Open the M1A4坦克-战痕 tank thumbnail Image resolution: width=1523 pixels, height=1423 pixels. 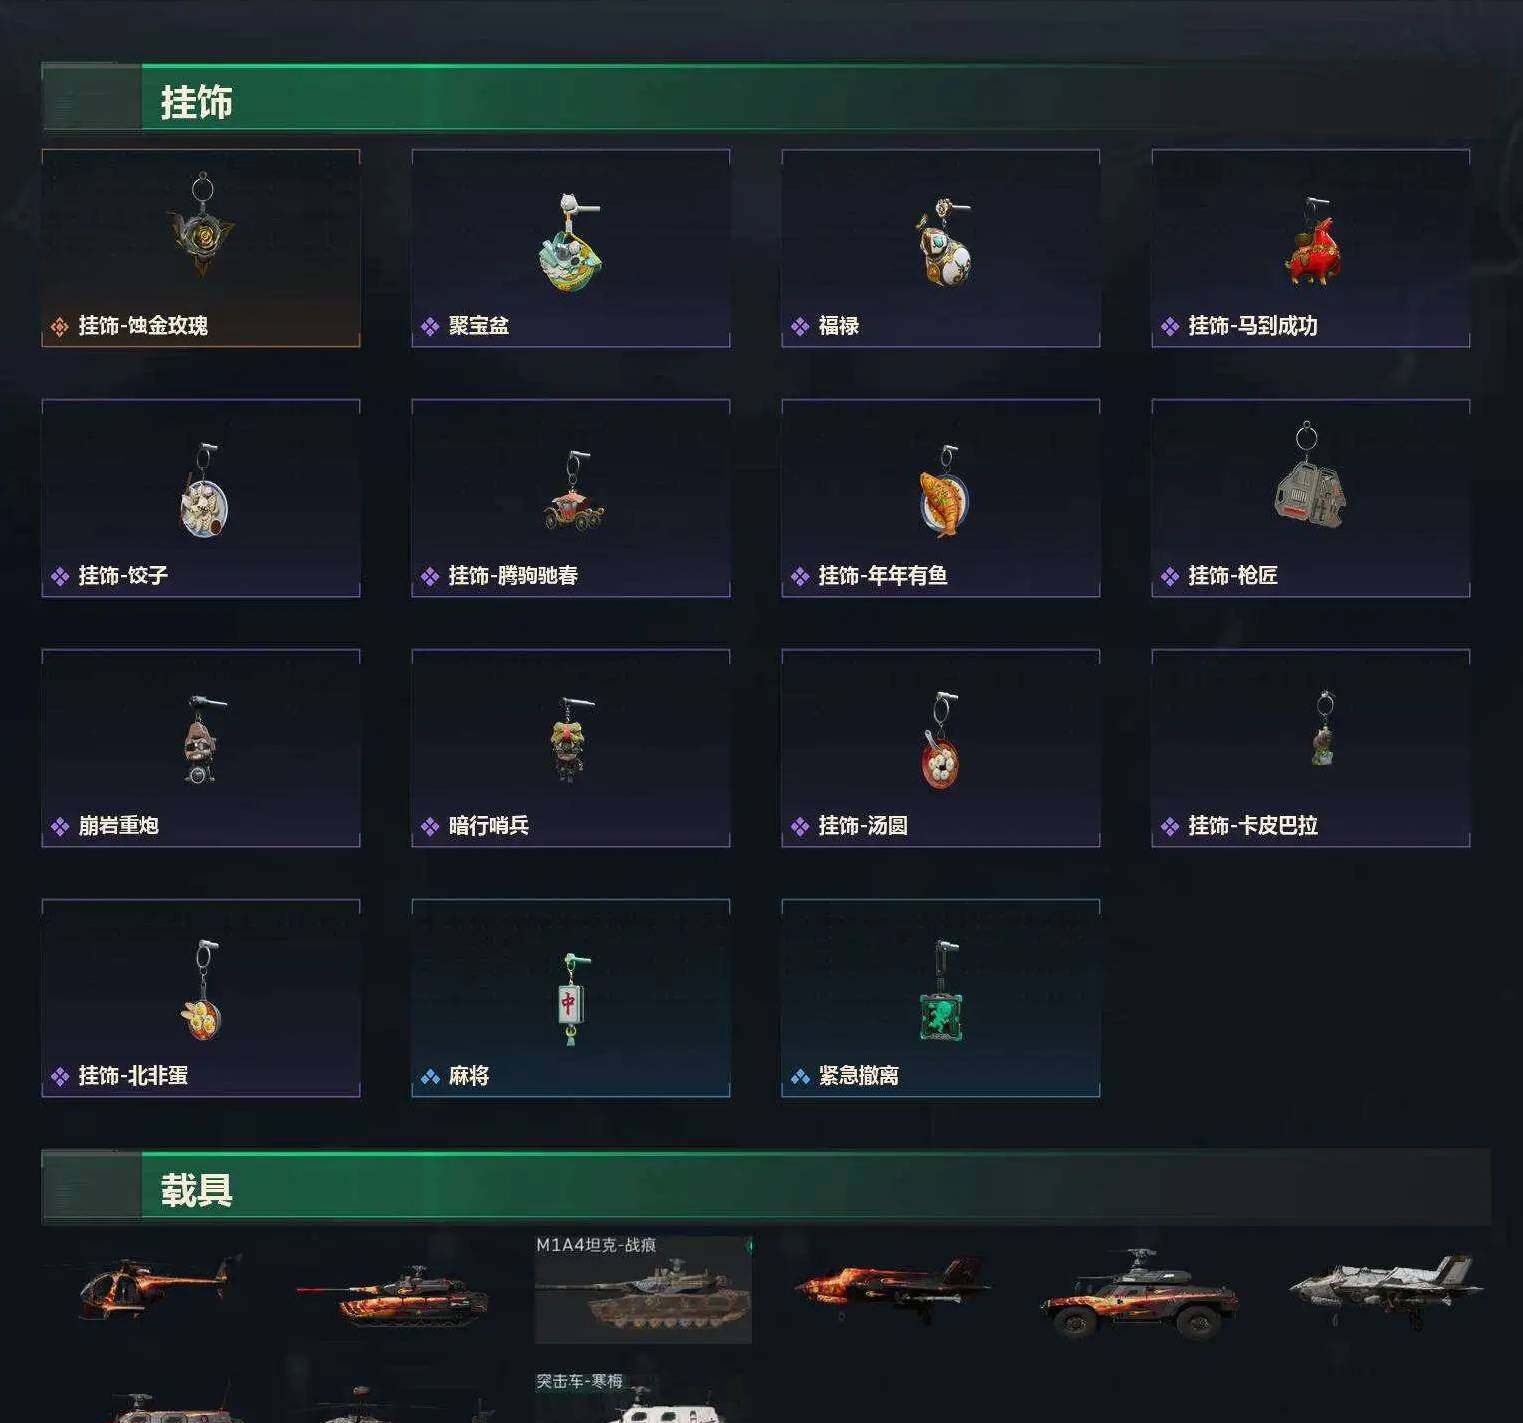point(643,1290)
